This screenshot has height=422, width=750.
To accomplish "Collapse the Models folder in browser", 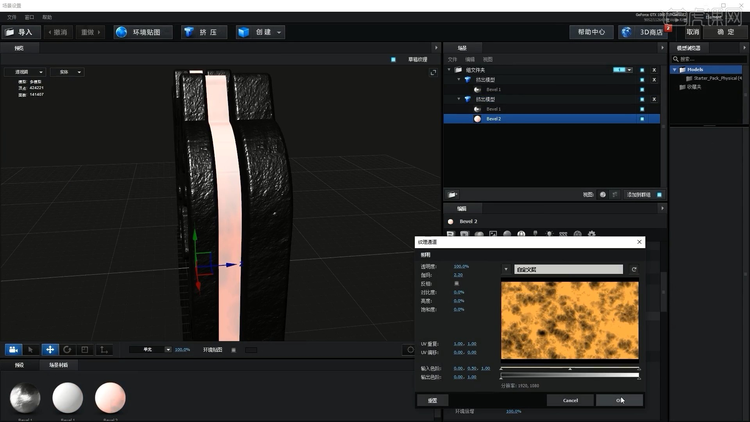I will point(675,69).
